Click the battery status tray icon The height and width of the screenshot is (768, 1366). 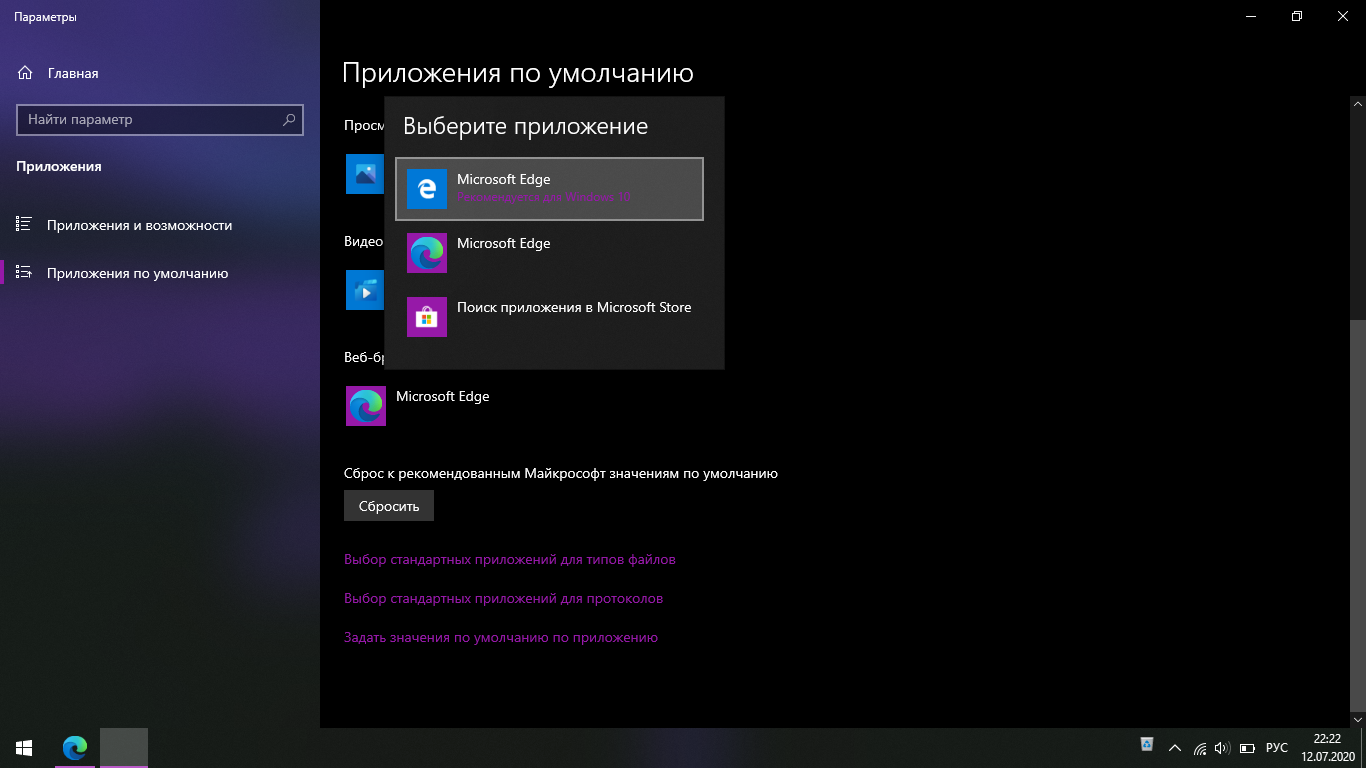tap(1247, 748)
